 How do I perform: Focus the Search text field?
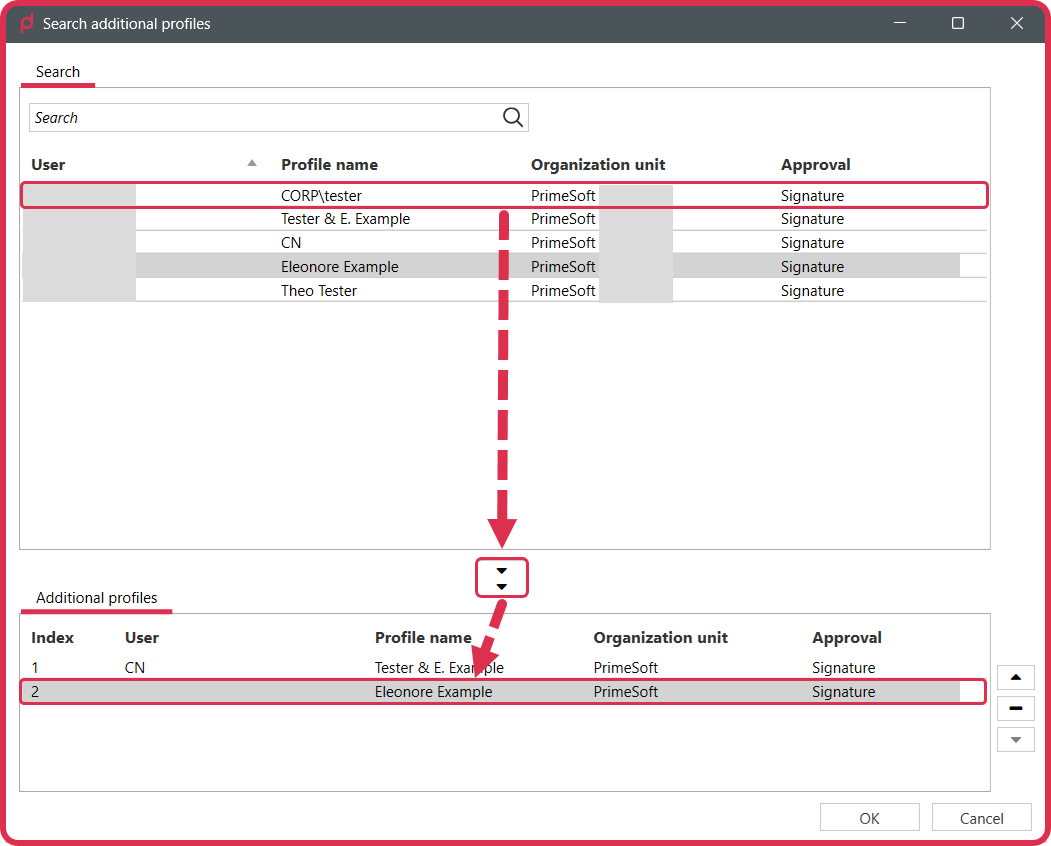265,117
